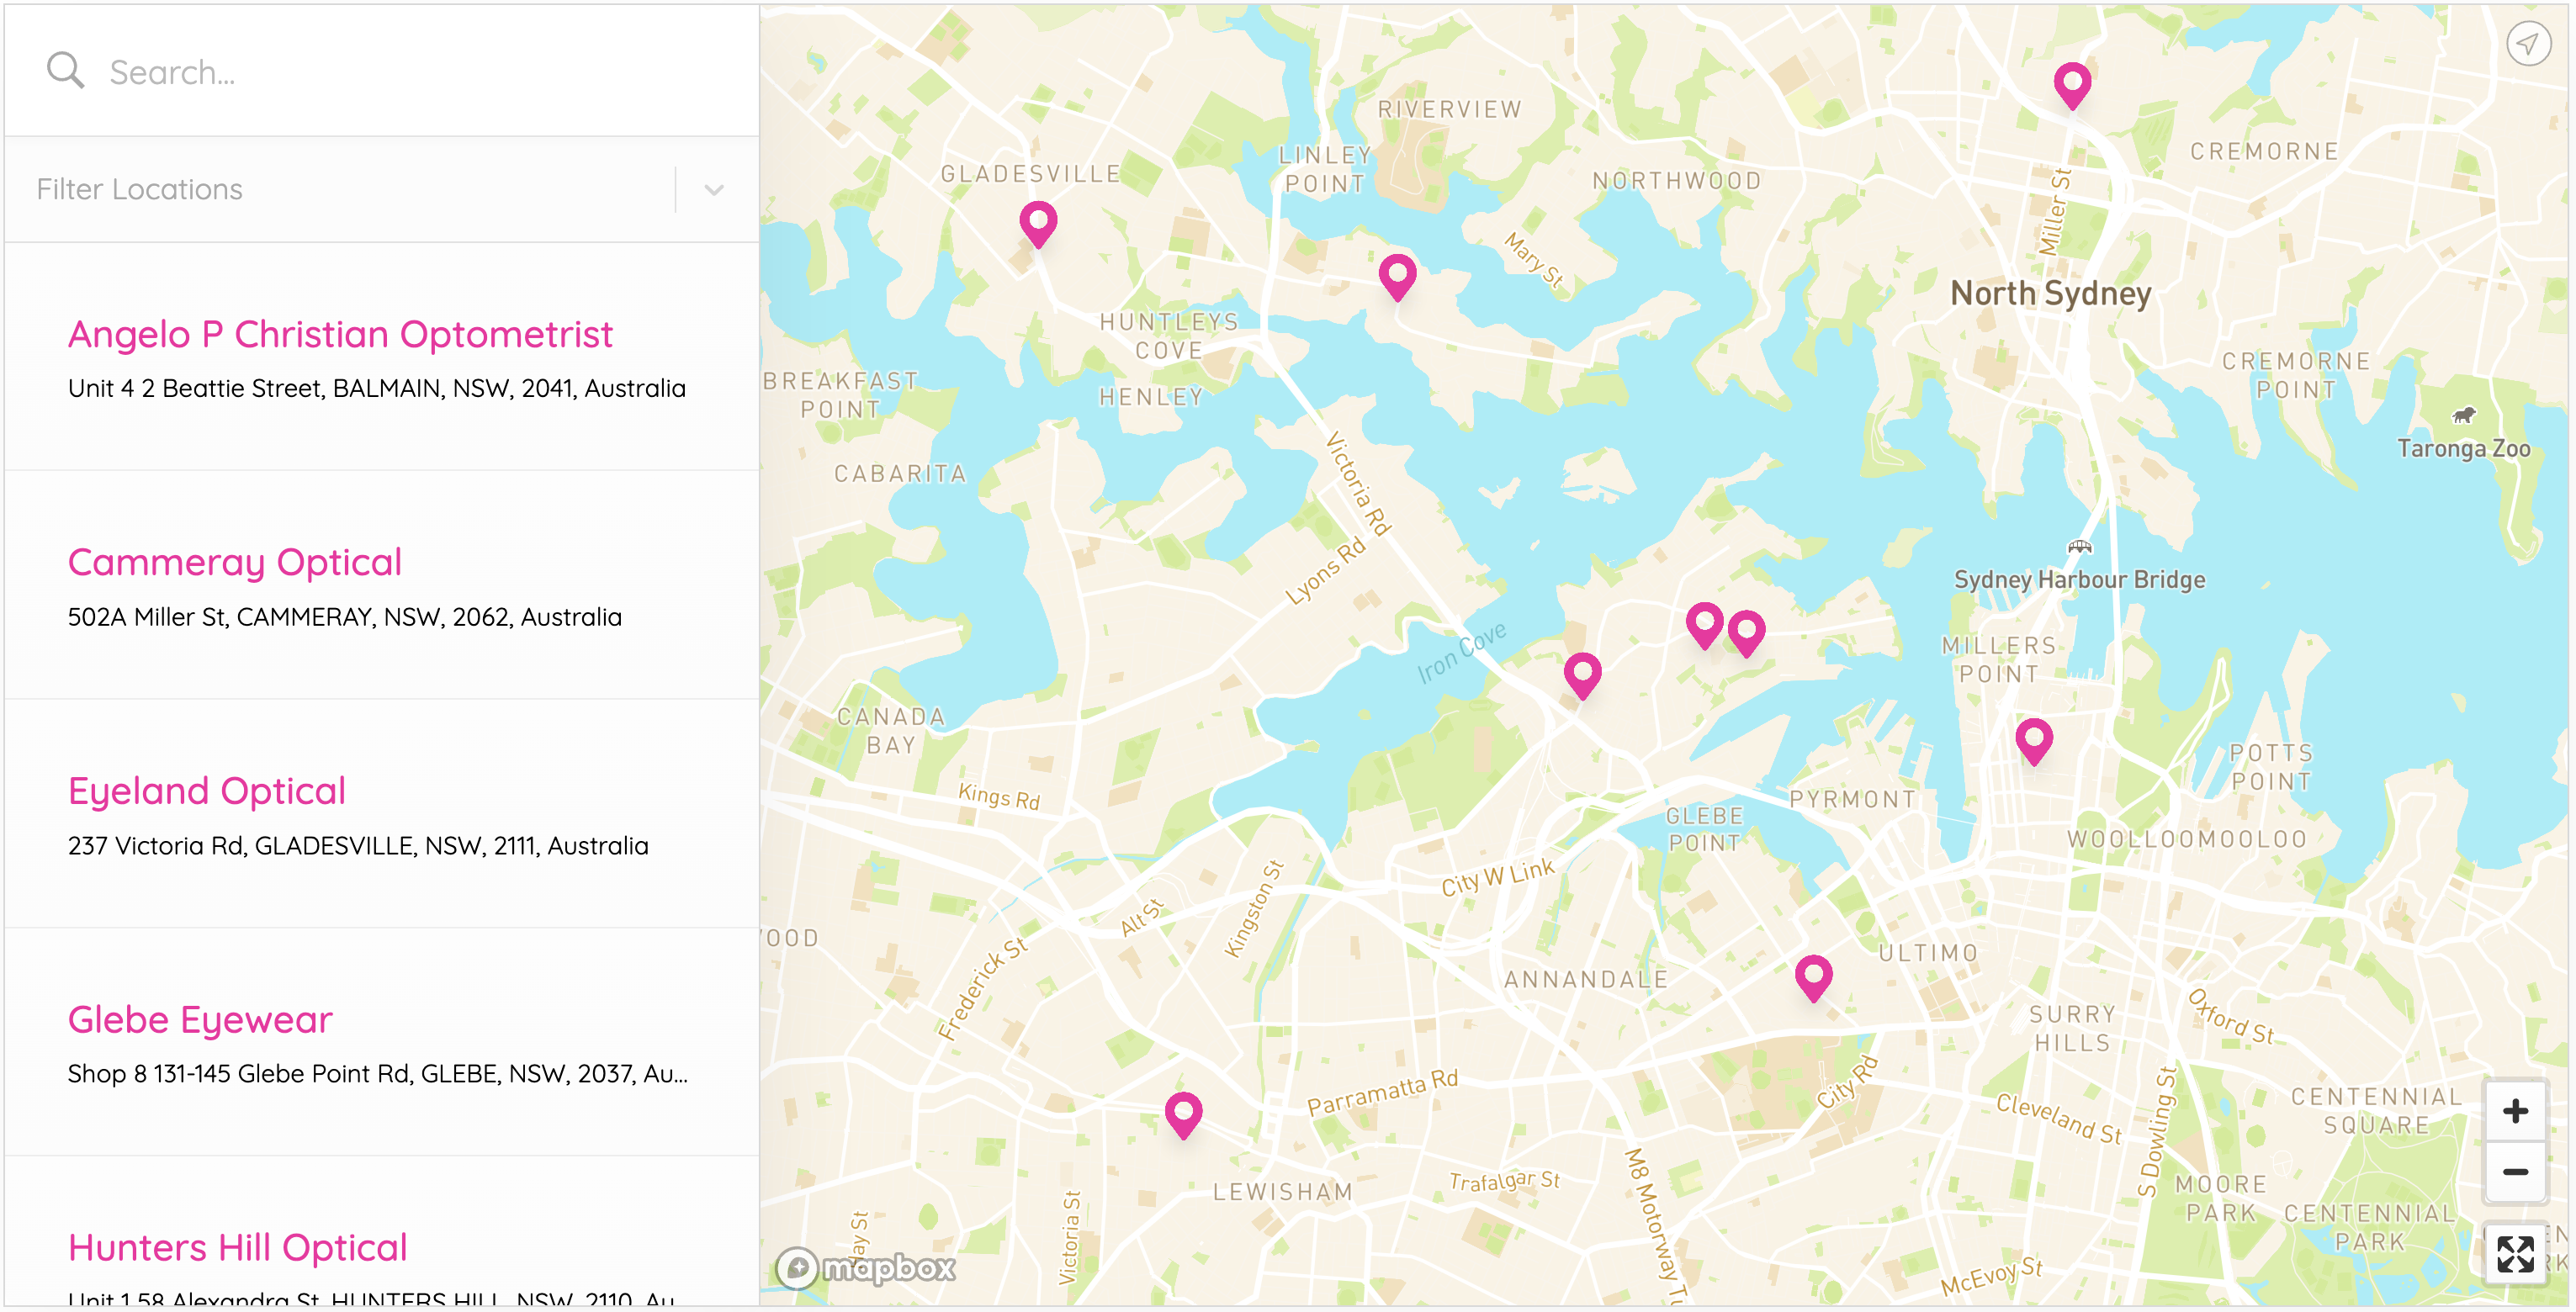Zoom in using the plus button
The height and width of the screenshot is (1312, 2576).
tap(2516, 1110)
